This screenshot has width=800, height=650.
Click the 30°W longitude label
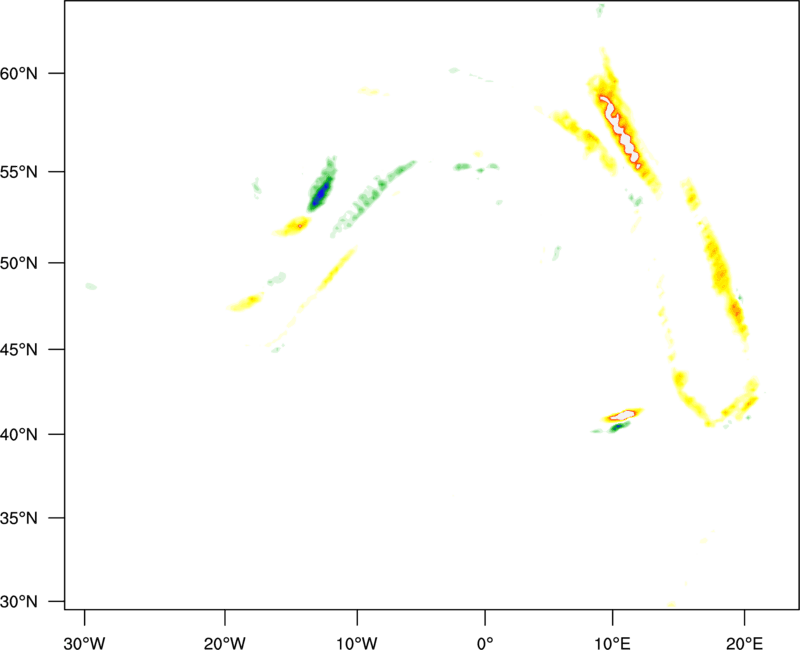[84, 643]
